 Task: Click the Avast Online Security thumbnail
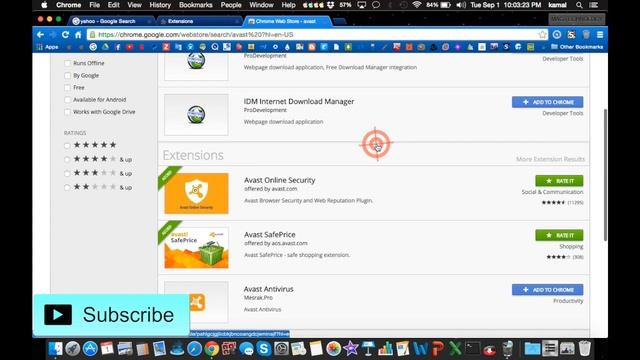coord(196,193)
